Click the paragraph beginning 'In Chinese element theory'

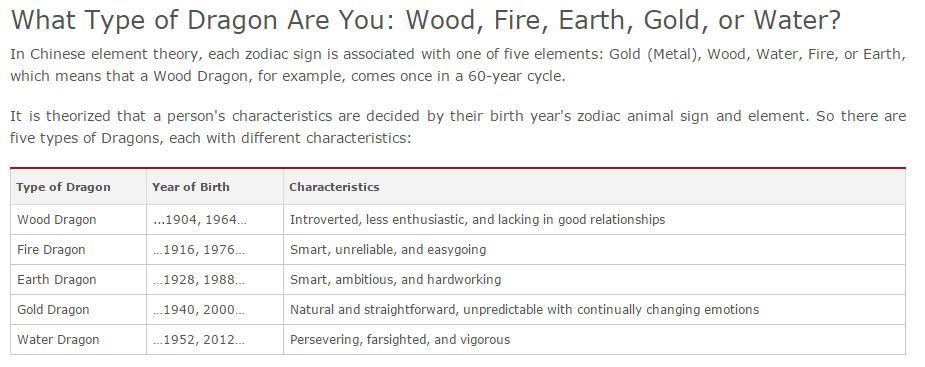coord(458,65)
